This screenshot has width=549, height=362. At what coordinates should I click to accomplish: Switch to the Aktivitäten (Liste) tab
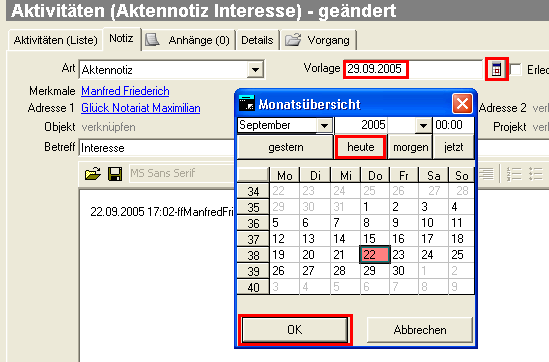[x=55, y=40]
